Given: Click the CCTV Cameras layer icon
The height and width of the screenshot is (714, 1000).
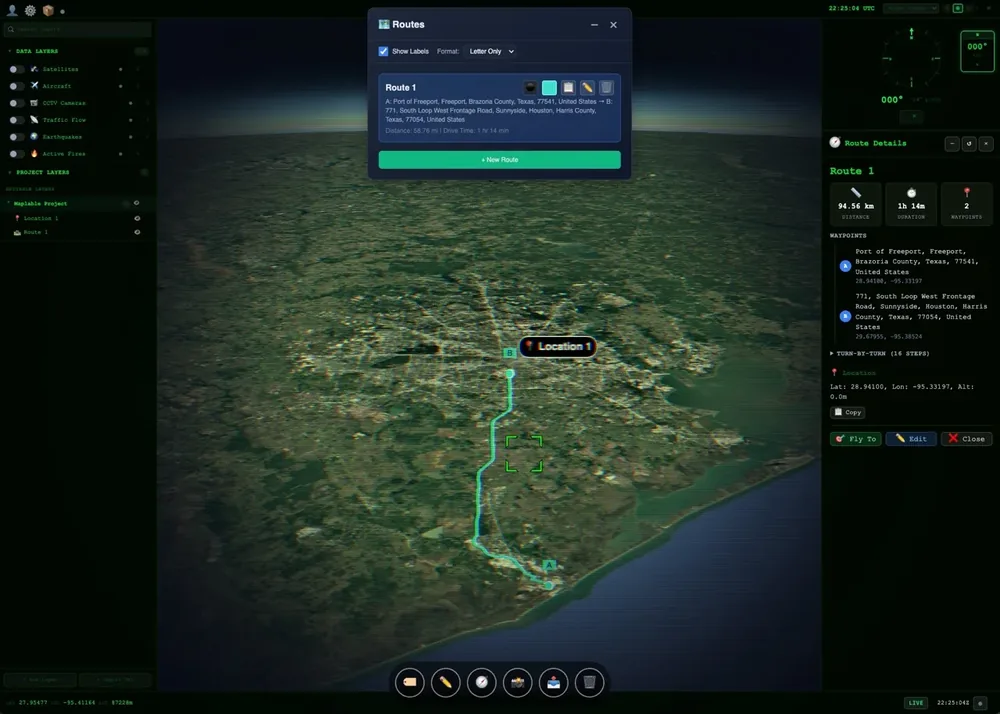Looking at the screenshot, I should click(34, 103).
